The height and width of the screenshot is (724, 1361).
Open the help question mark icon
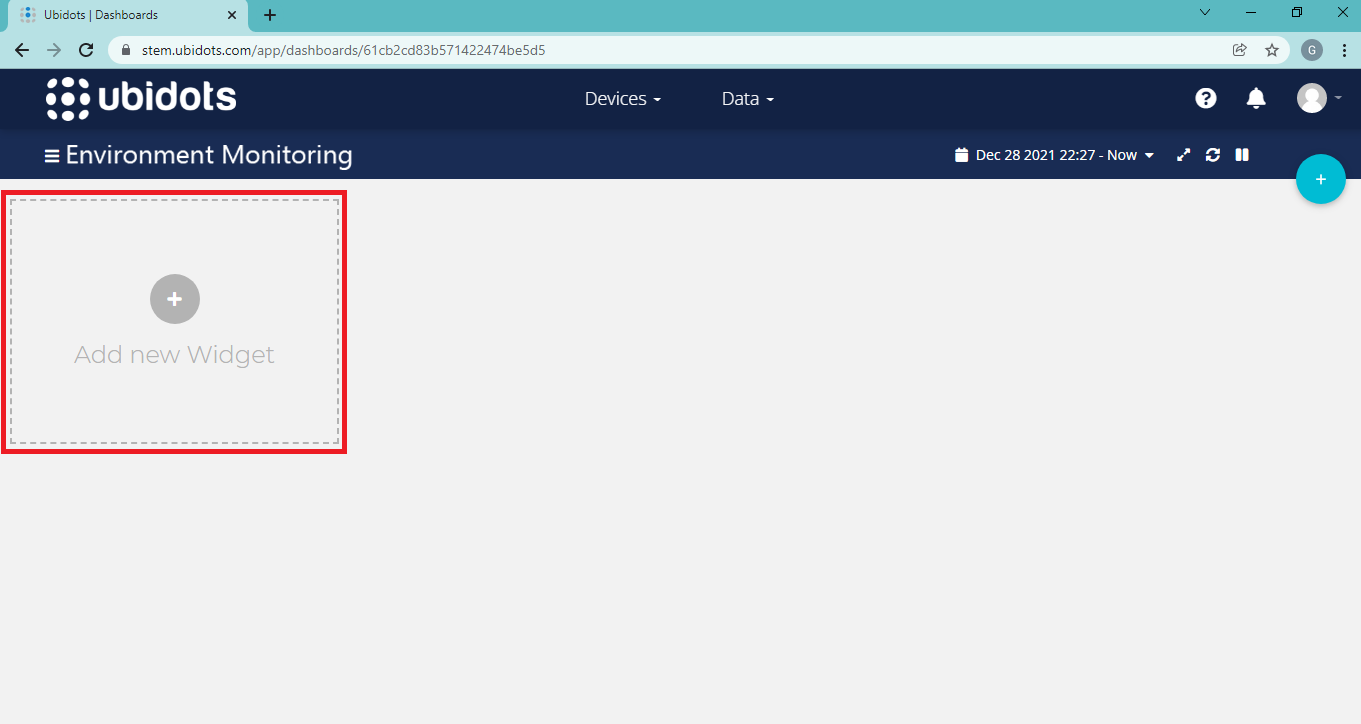tap(1206, 98)
